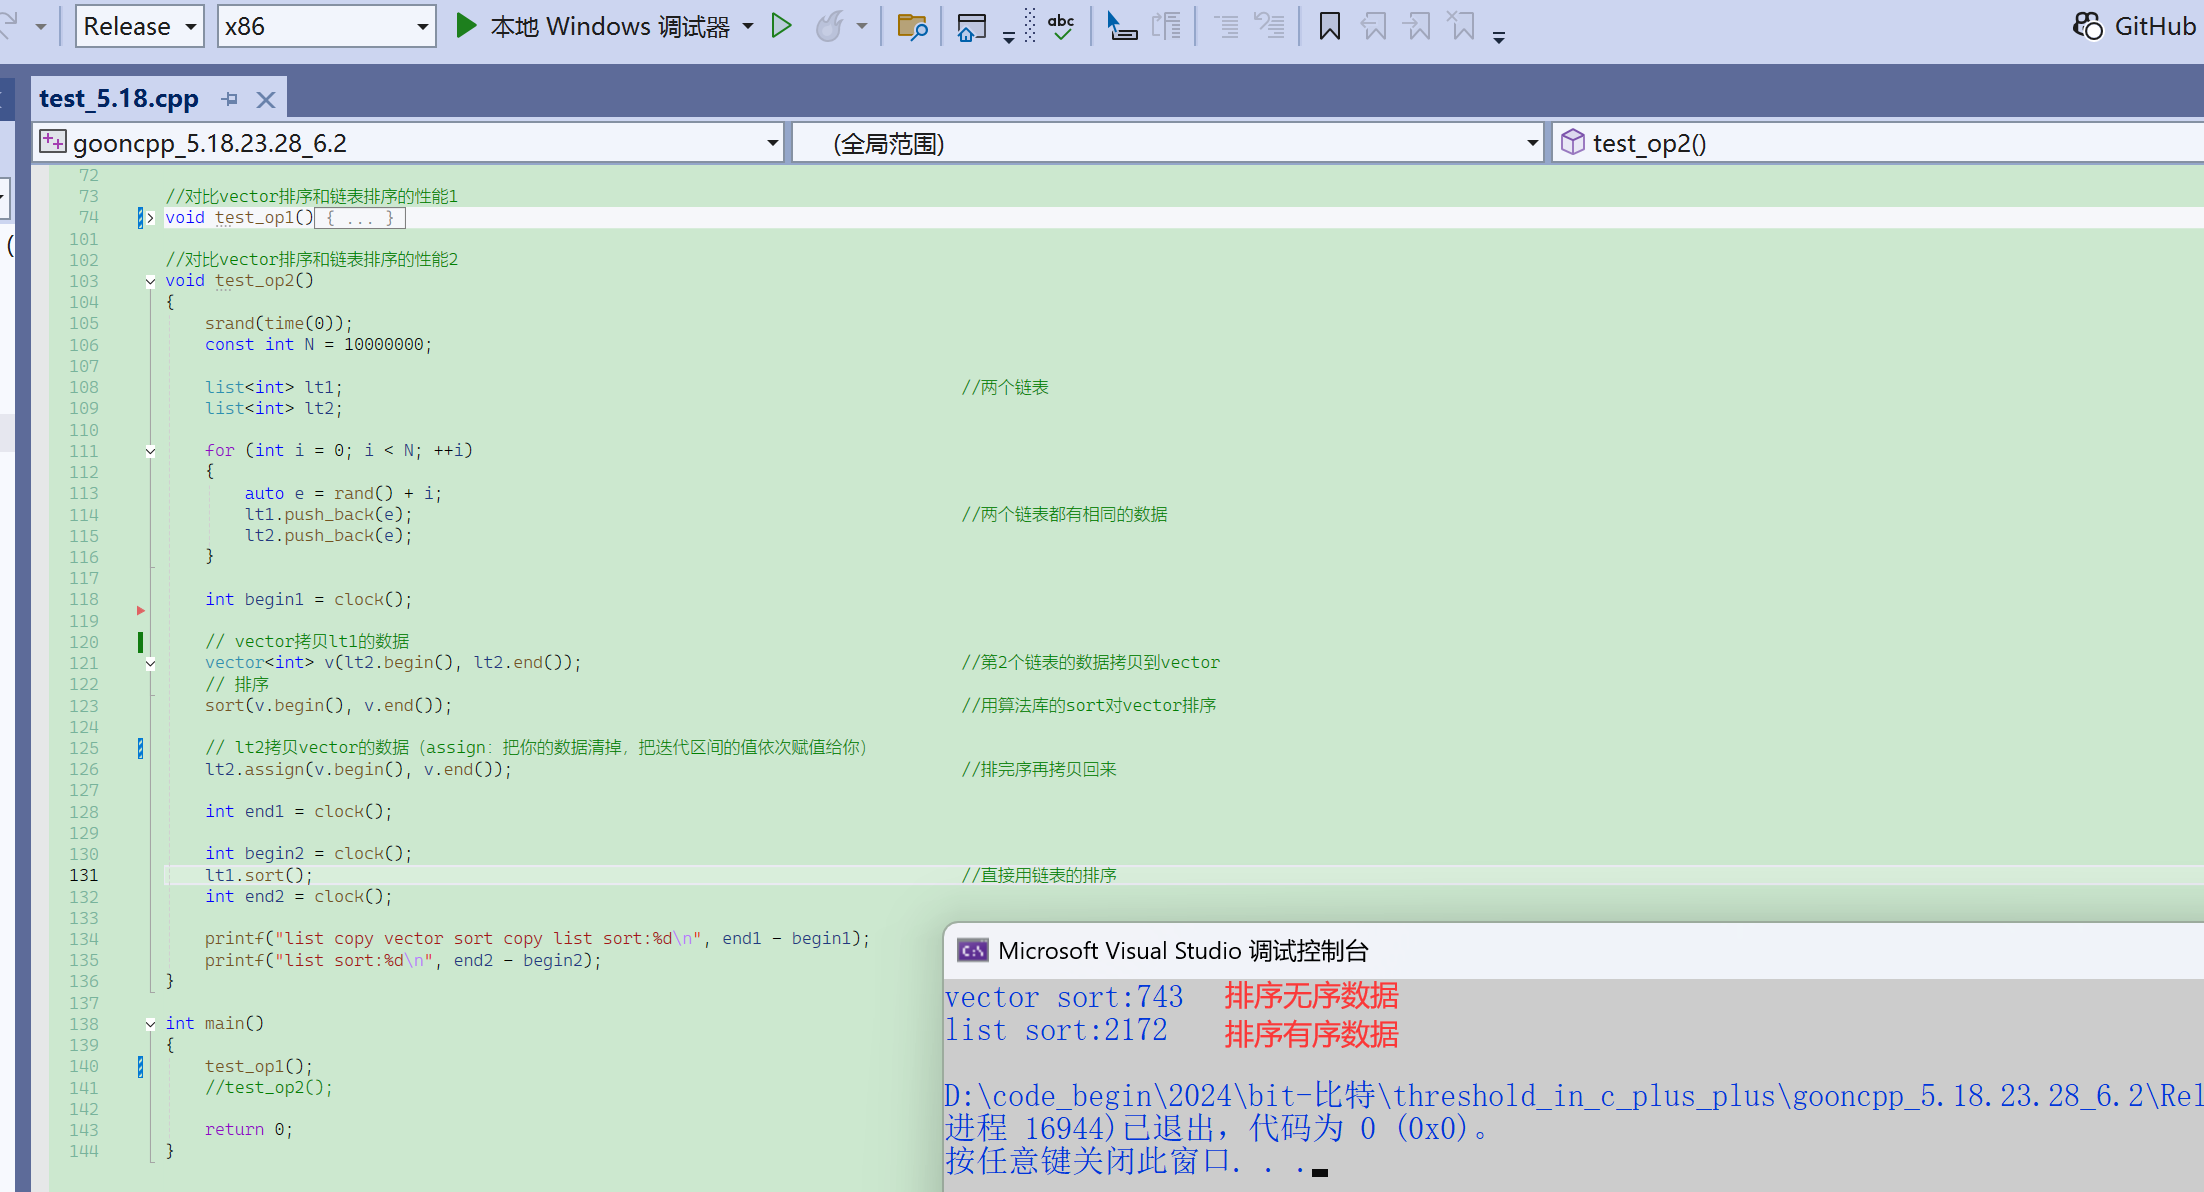
Task: Select the test_5.18.cpp tab
Action: [x=119, y=99]
